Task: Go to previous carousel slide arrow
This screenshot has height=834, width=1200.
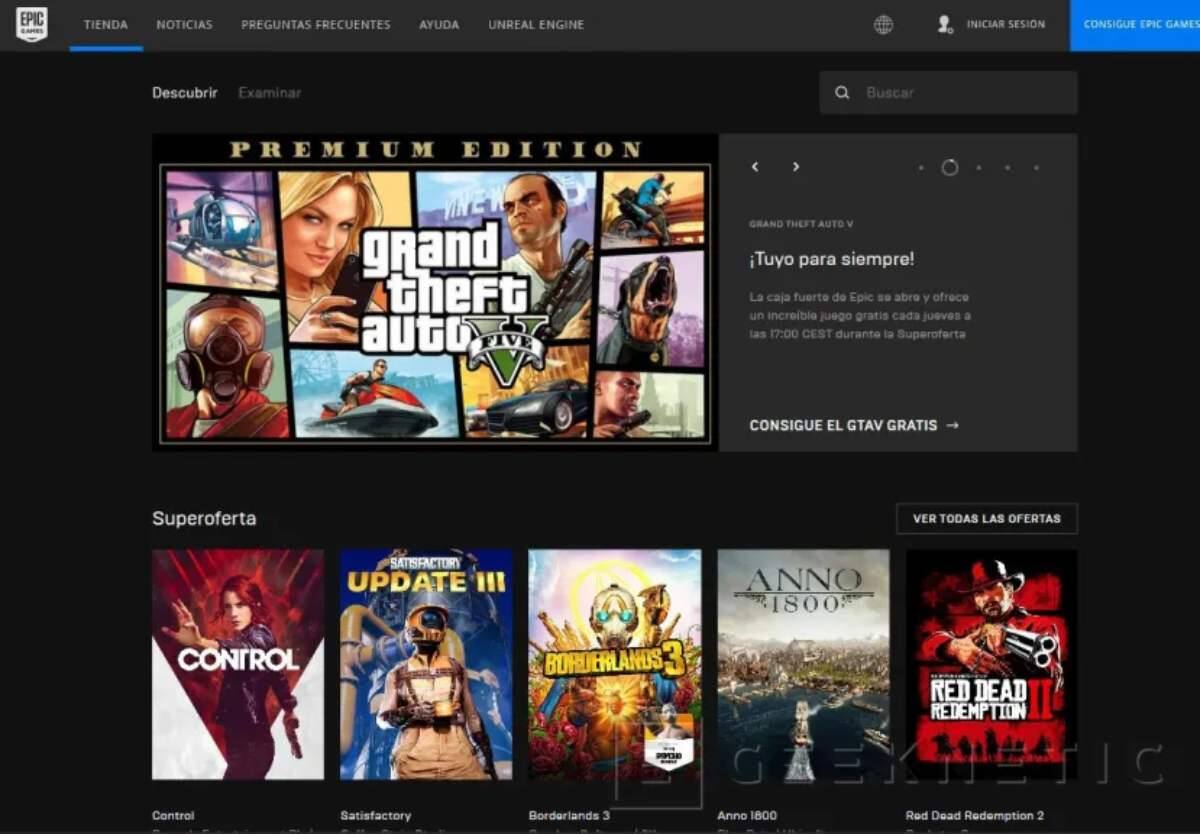Action: tap(755, 167)
